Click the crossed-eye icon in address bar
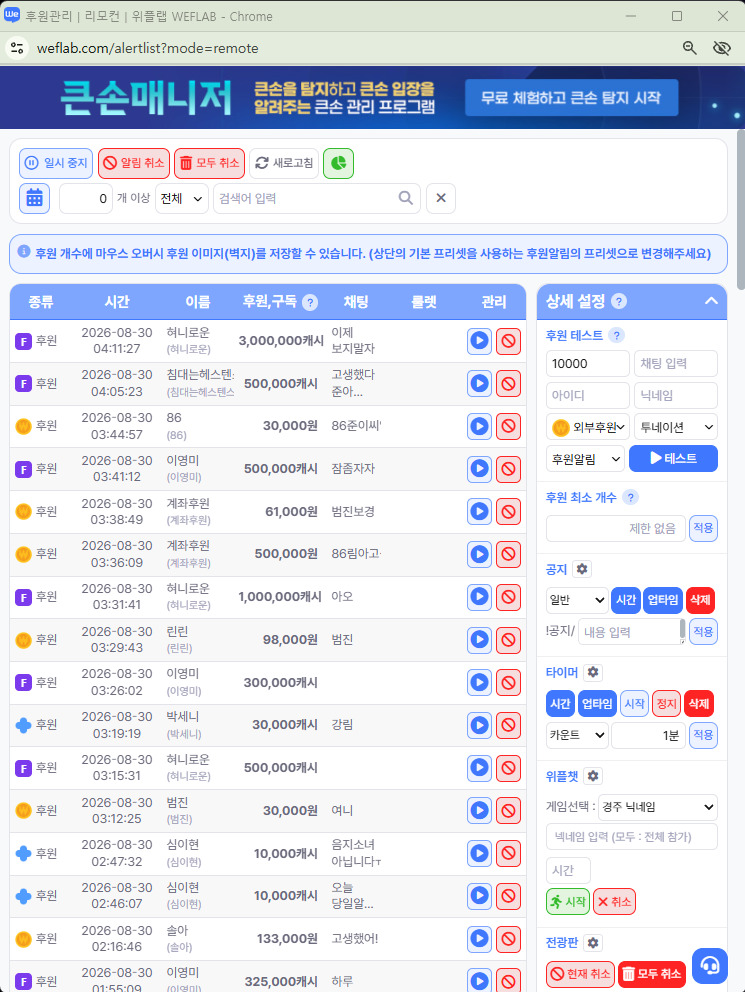Screen dimensions: 745x992 pyautogui.click(x=722, y=48)
